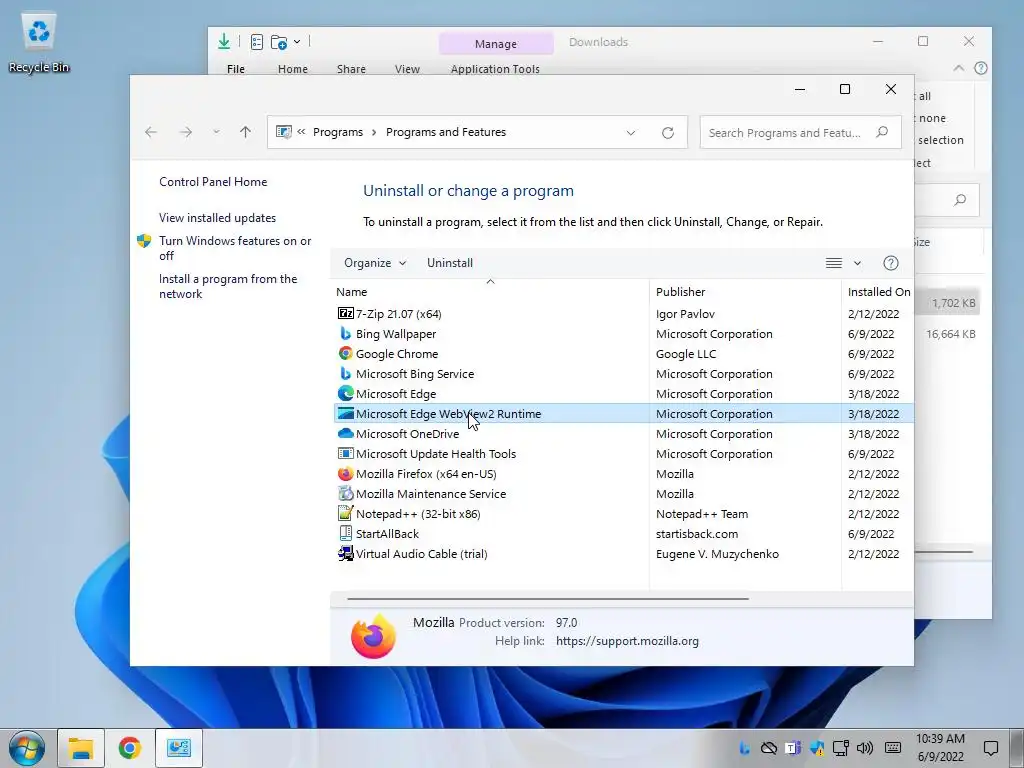Click the Control Panel taskbar button
1024x768 pixels.
pyautogui.click(x=178, y=748)
